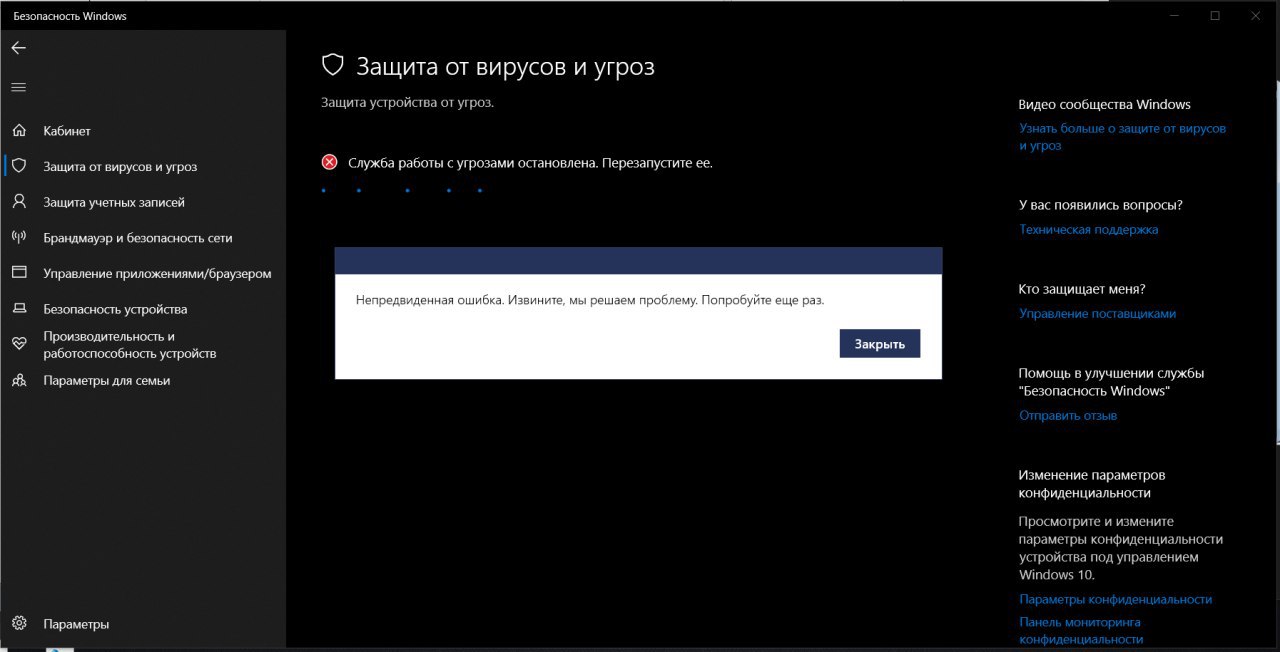The width and height of the screenshot is (1280, 652).
Task: Click the shield icon beside Защита от вирусов
Action: click(19, 166)
